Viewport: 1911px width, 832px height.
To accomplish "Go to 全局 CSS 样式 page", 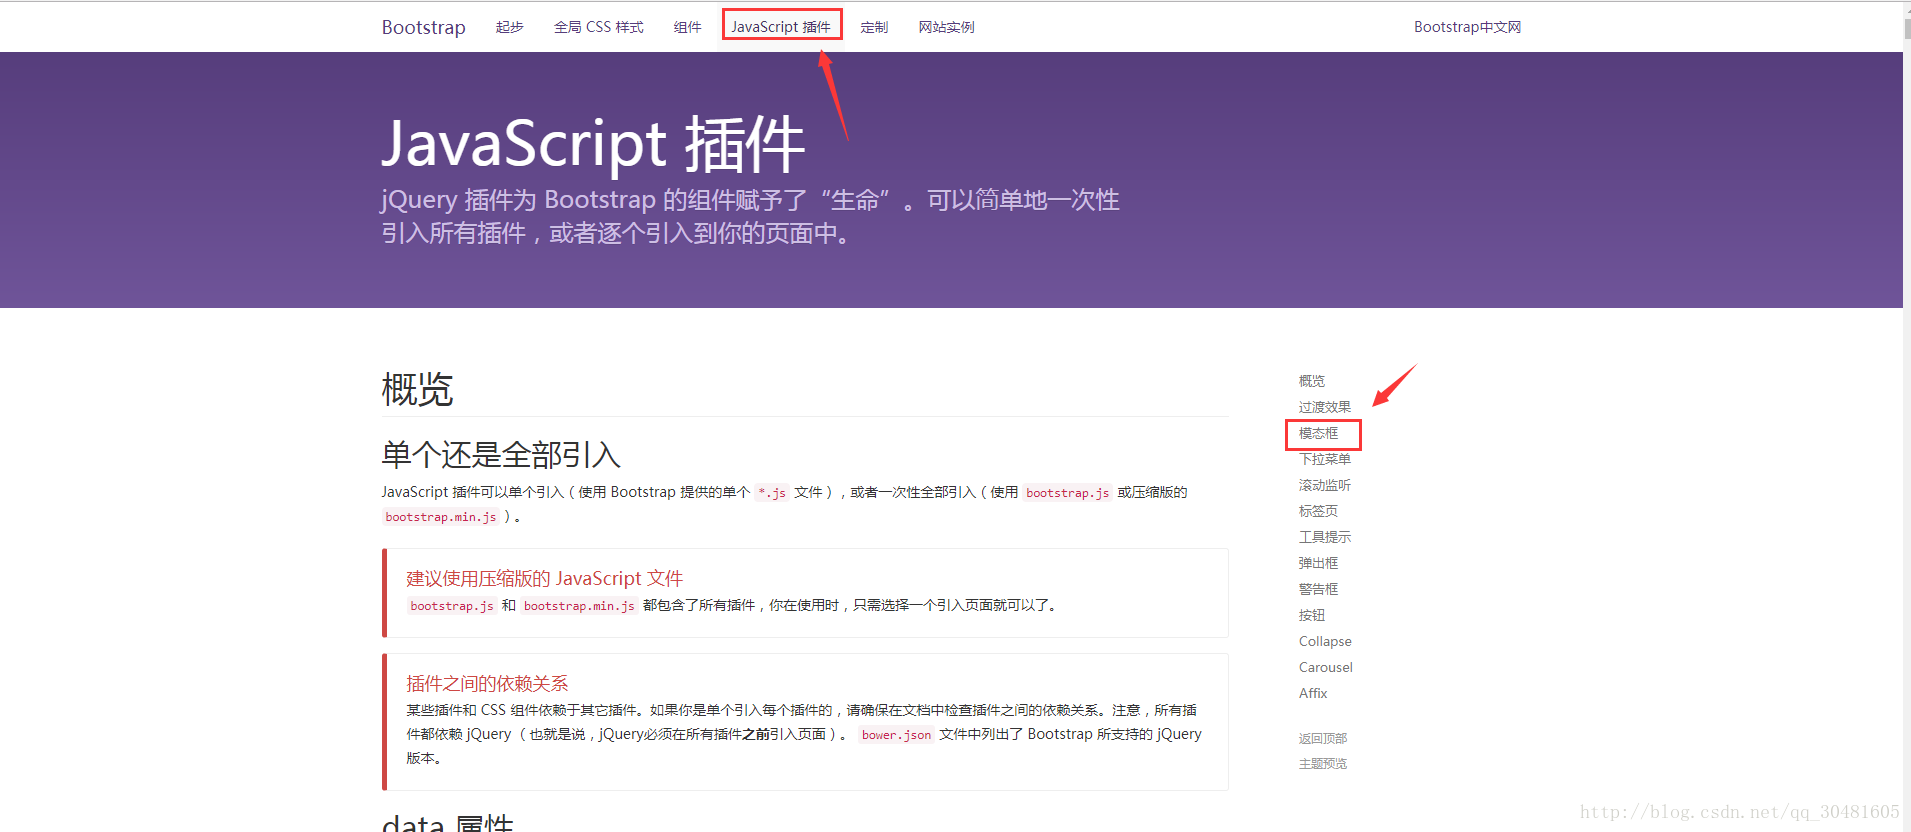I will [x=598, y=27].
